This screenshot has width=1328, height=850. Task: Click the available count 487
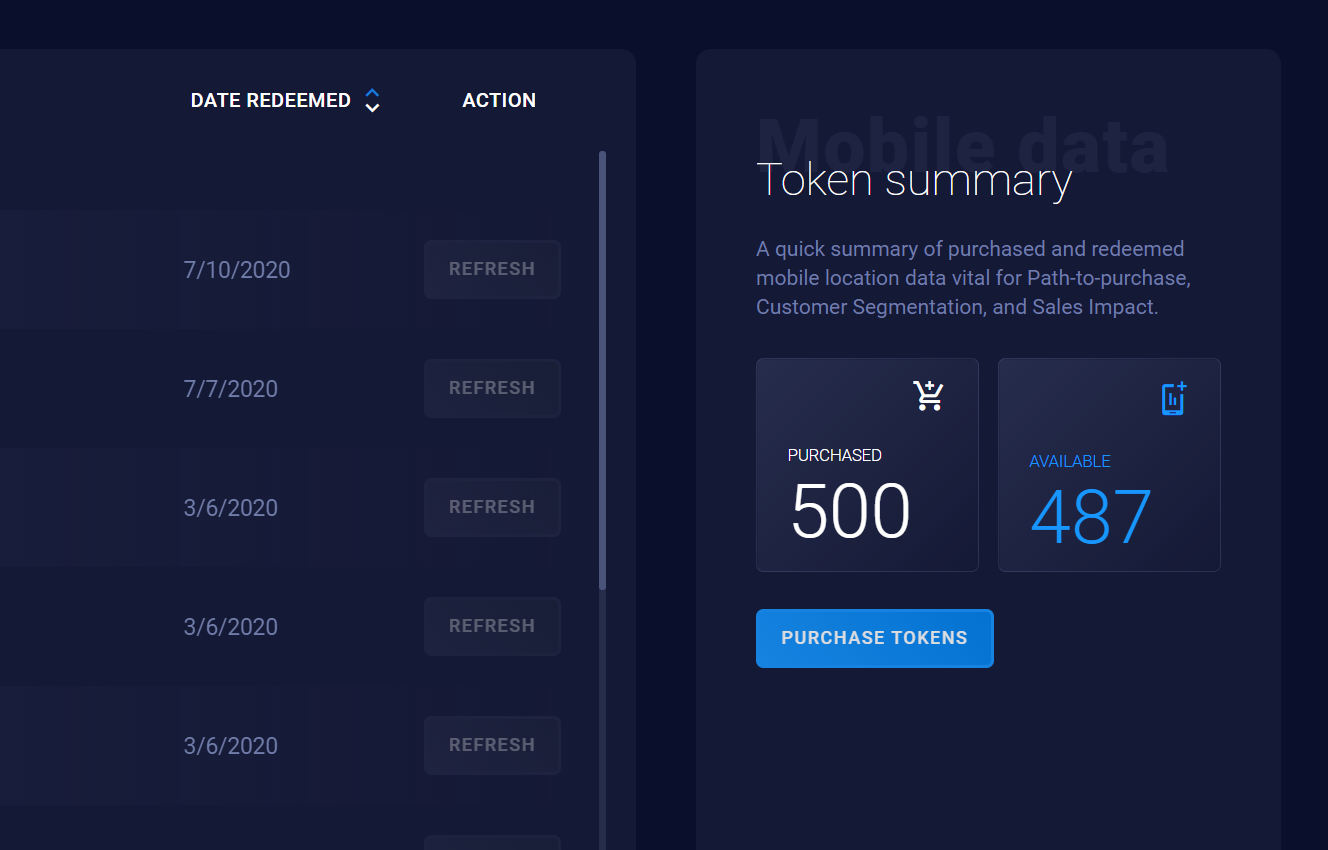[x=1091, y=517]
